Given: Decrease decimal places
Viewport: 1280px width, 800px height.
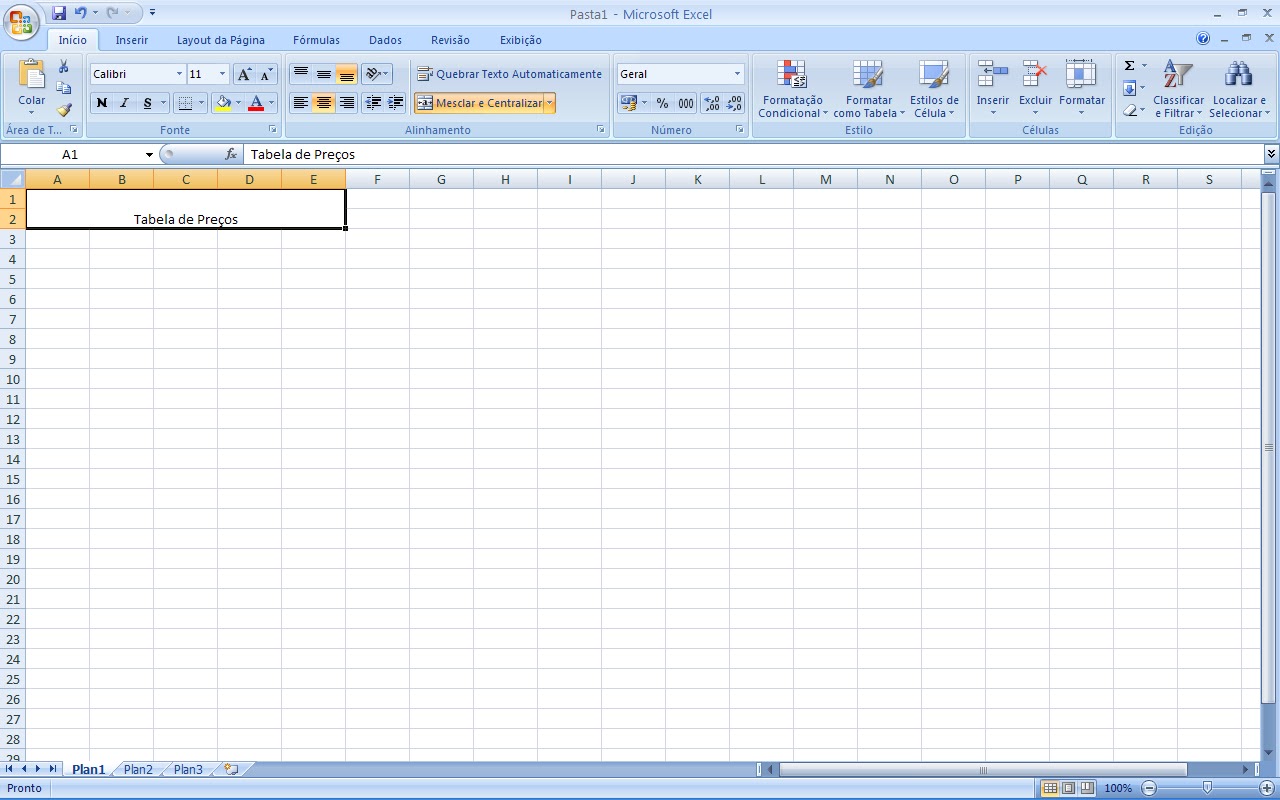Looking at the screenshot, I should (735, 103).
